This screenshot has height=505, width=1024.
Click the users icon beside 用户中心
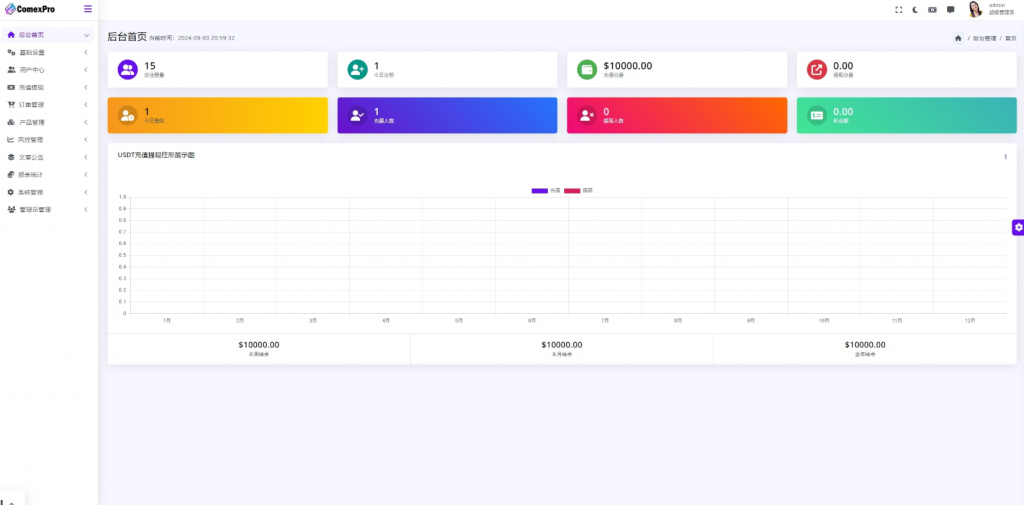[x=11, y=69]
